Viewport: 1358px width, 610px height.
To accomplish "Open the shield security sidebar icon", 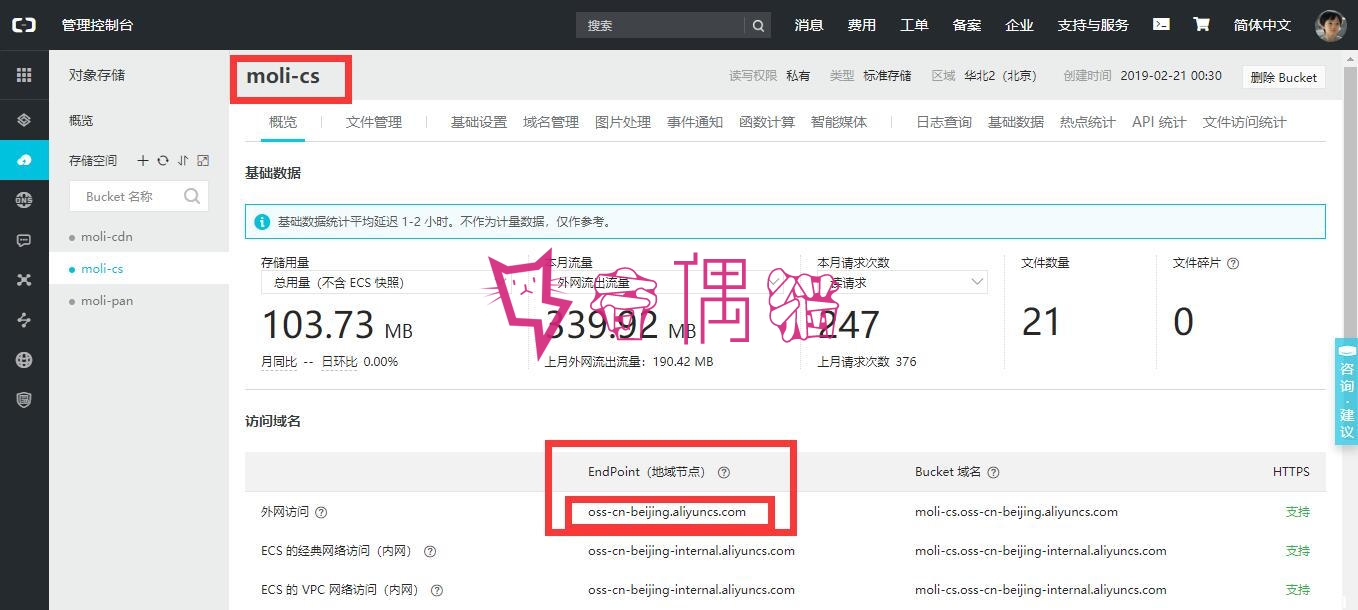I will [x=24, y=400].
